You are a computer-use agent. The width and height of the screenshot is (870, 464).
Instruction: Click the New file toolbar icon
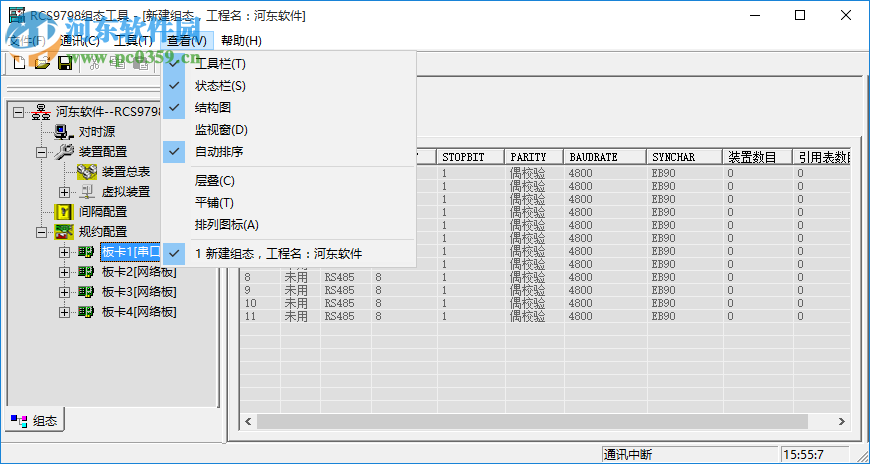(x=19, y=63)
